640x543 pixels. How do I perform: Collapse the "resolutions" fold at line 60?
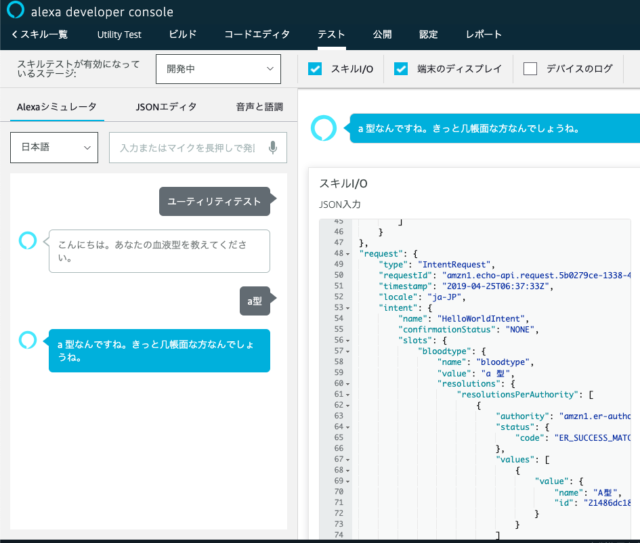pyautogui.click(x=348, y=384)
